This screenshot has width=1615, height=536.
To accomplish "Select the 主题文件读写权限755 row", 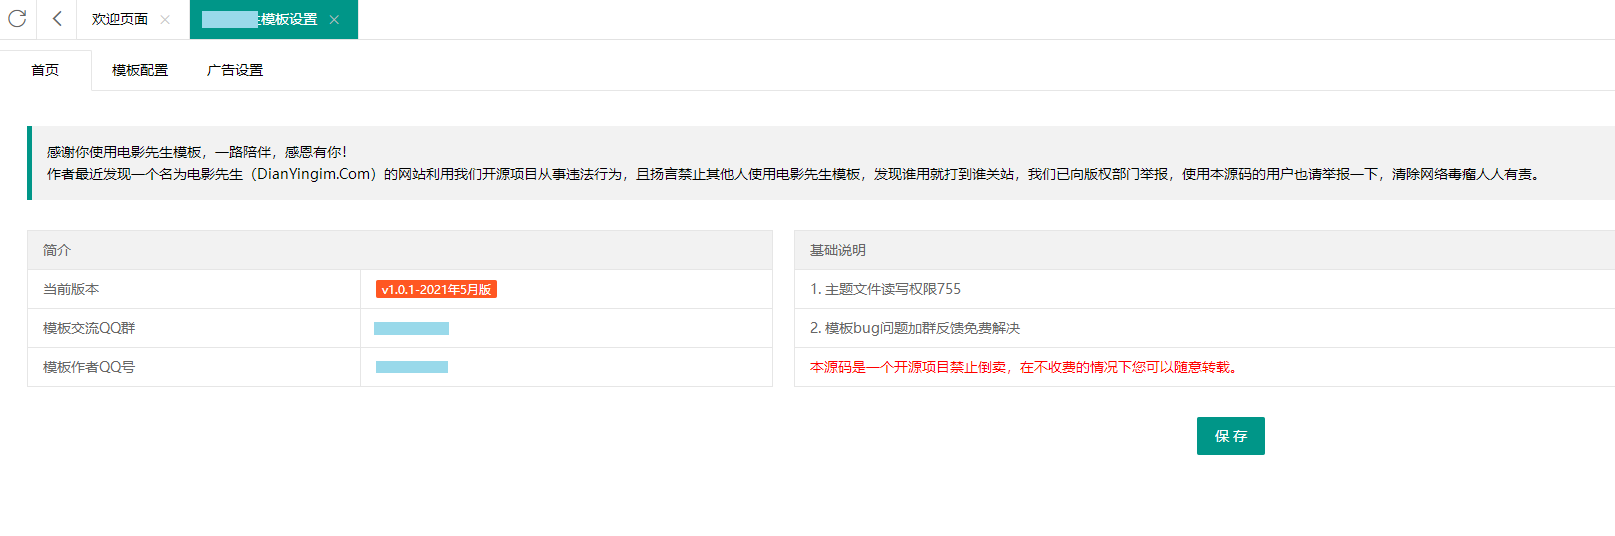I will 885,289.
